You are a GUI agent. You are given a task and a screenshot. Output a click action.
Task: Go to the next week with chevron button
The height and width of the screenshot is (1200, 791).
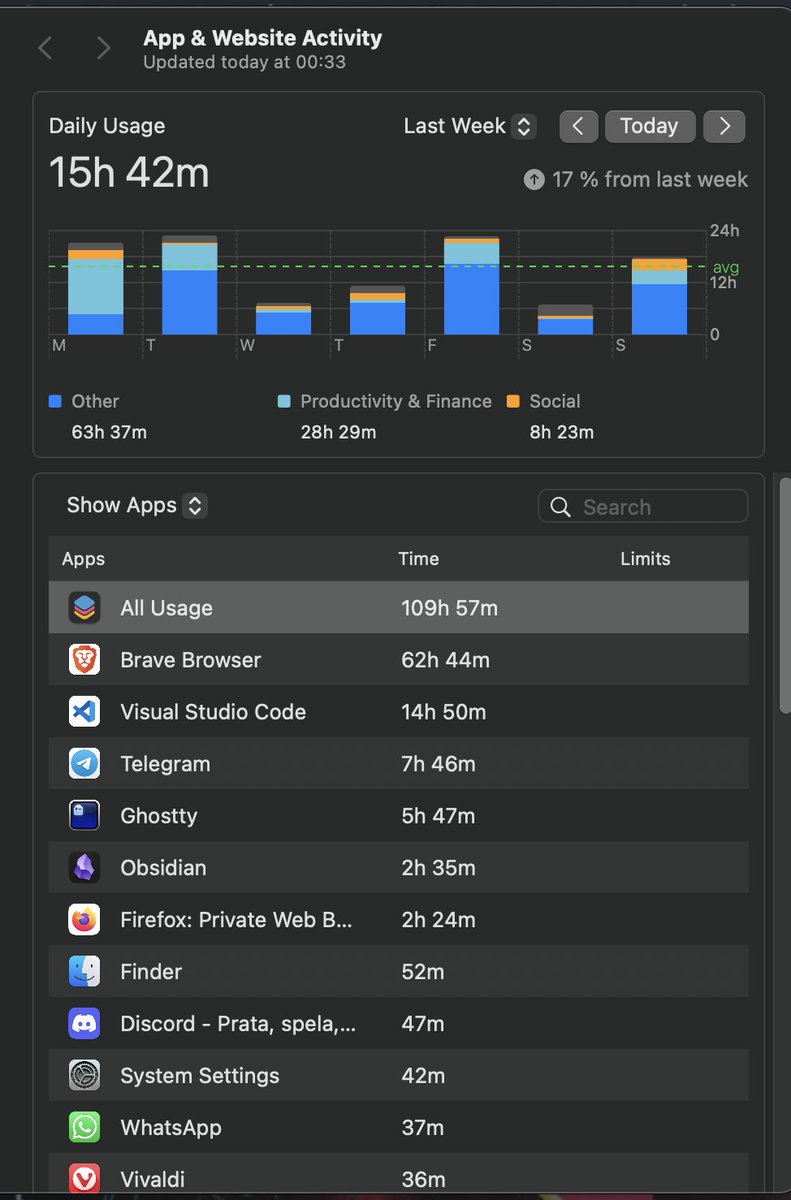pos(724,126)
